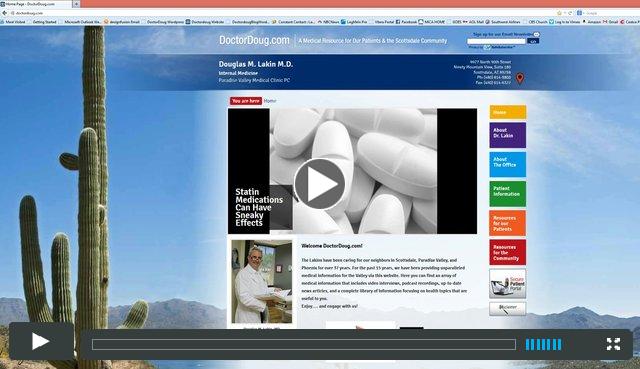640x369 pixels.
Task: Click the reload icon in the address bar
Action: click(x=570, y=13)
